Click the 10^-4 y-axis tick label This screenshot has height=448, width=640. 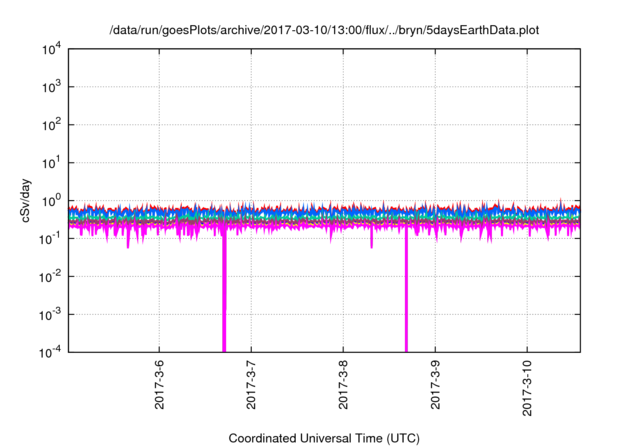(50, 352)
